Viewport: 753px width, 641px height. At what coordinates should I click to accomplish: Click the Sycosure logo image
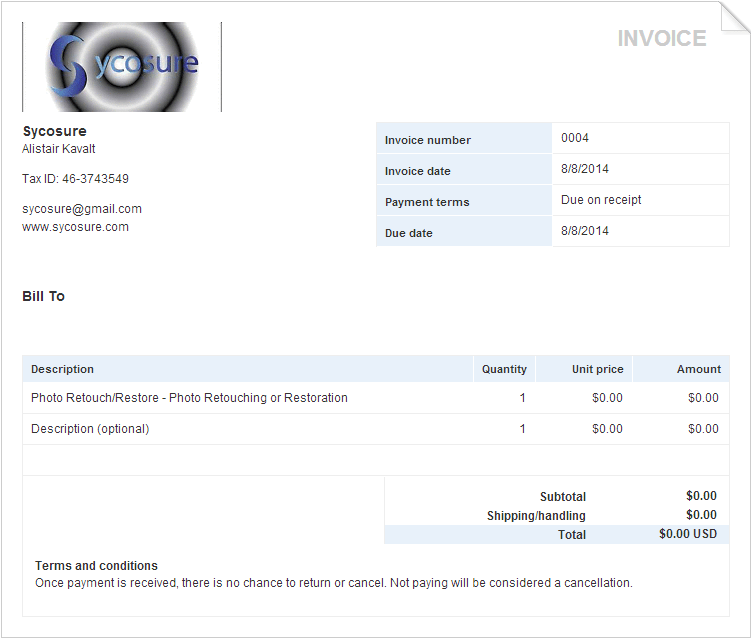coord(122,67)
